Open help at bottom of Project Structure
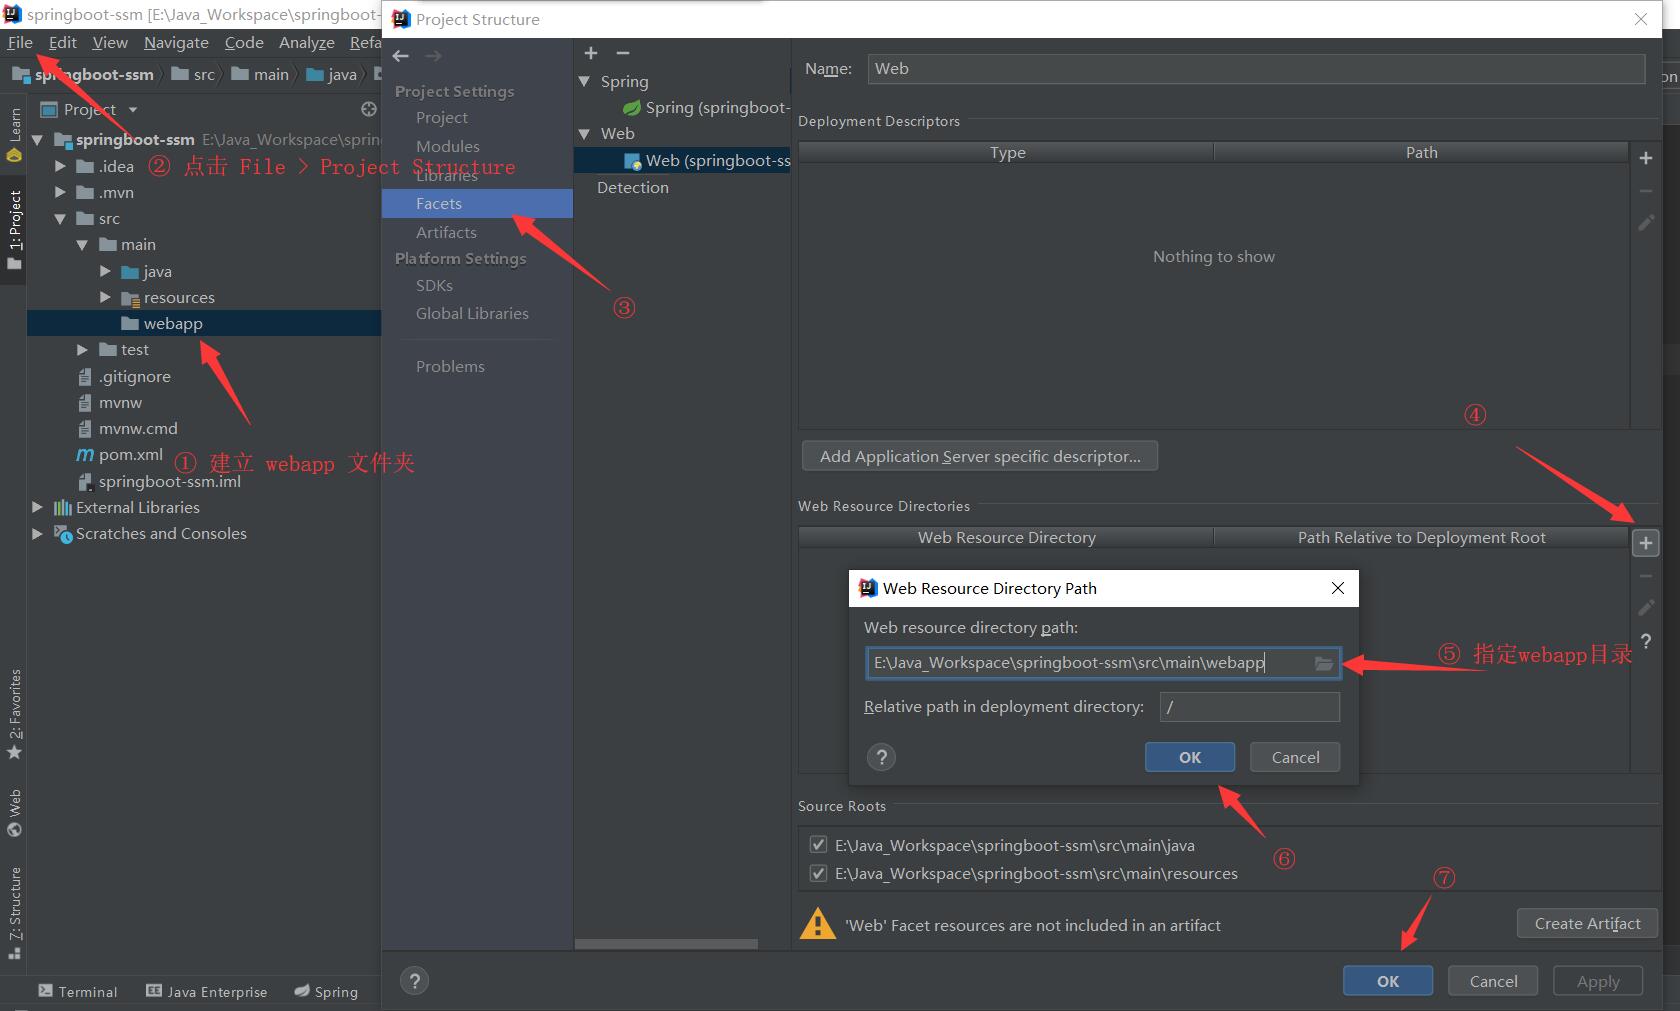1680x1011 pixels. point(414,981)
